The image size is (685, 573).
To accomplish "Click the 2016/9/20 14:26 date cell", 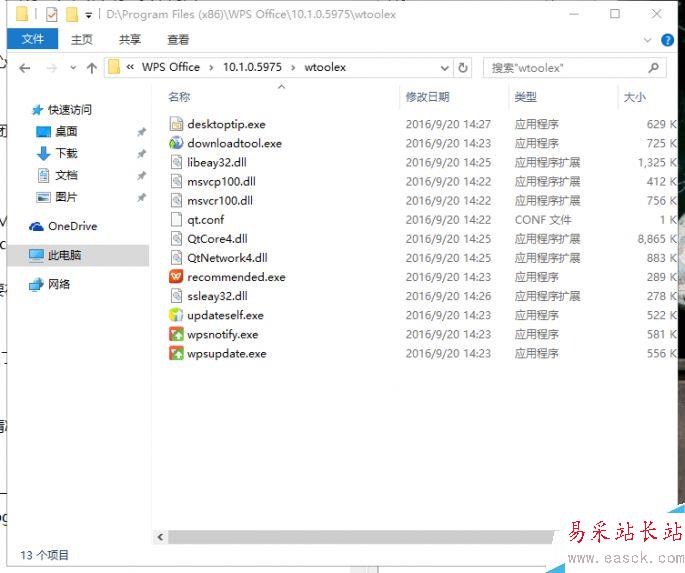I will 448,296.
